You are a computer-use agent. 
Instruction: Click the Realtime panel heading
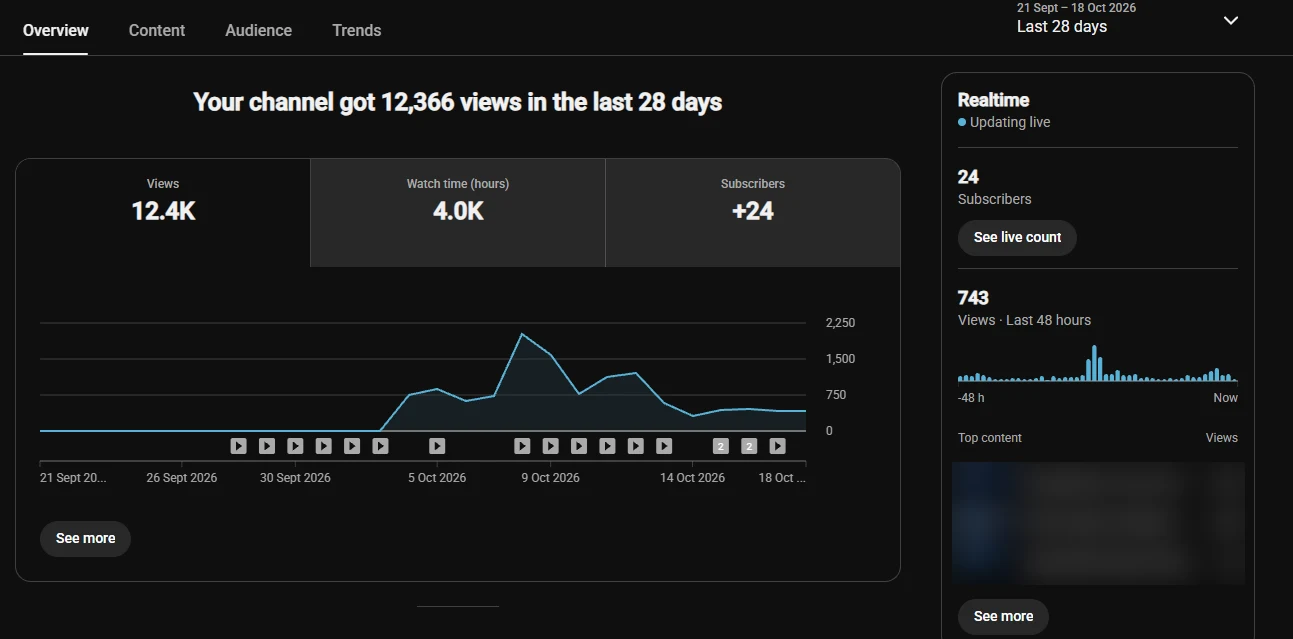click(993, 100)
